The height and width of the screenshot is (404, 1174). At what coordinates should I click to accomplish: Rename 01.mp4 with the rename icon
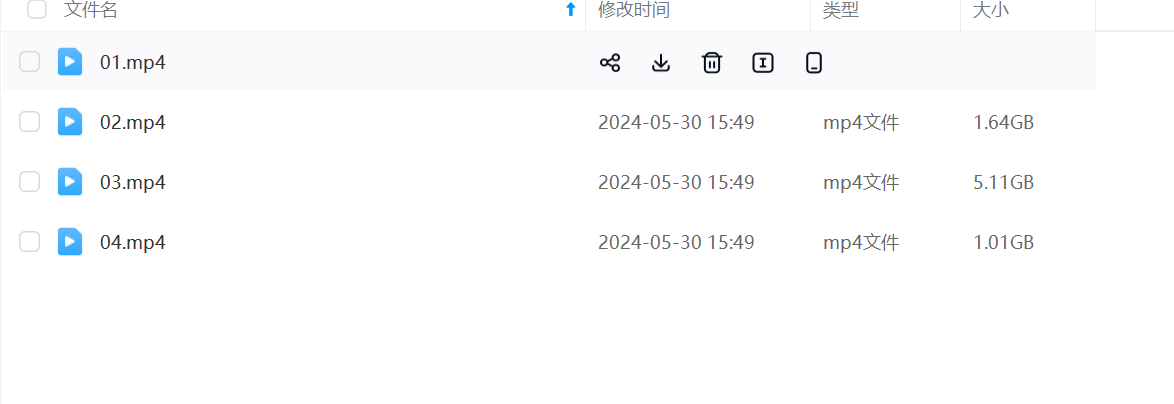coord(762,63)
